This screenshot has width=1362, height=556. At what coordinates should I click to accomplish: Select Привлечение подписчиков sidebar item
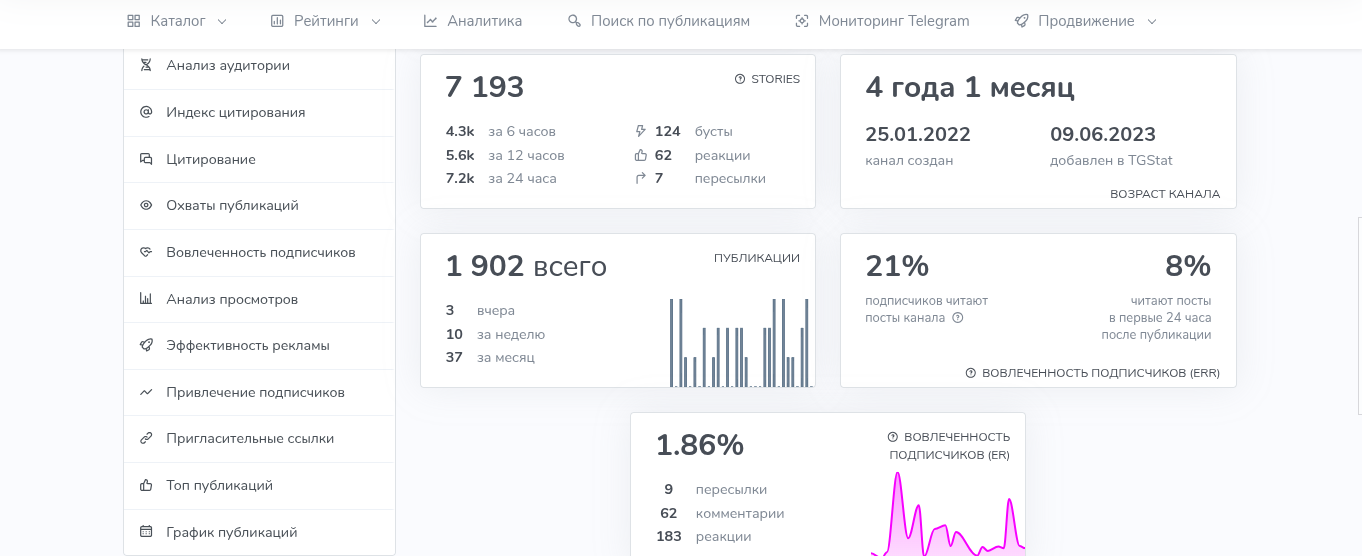point(259,392)
